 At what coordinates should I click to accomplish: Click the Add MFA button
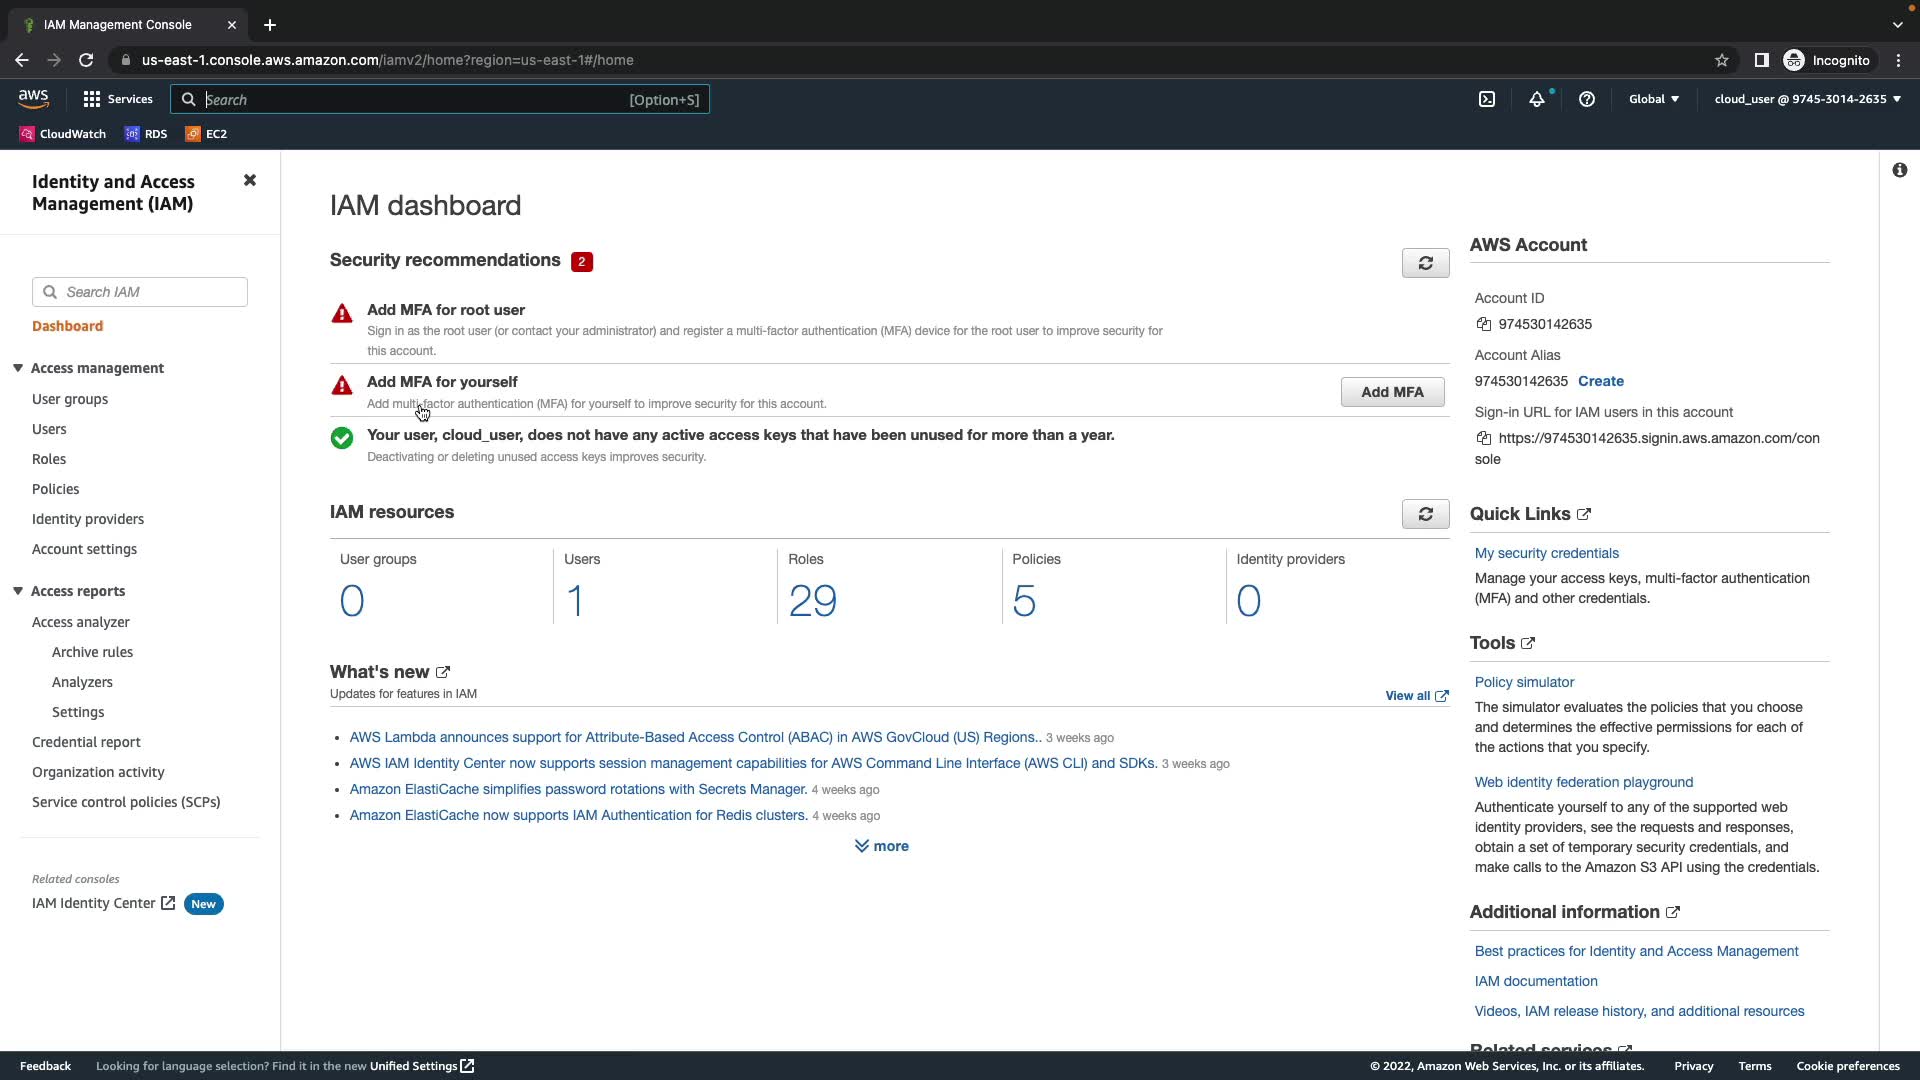coord(1392,392)
